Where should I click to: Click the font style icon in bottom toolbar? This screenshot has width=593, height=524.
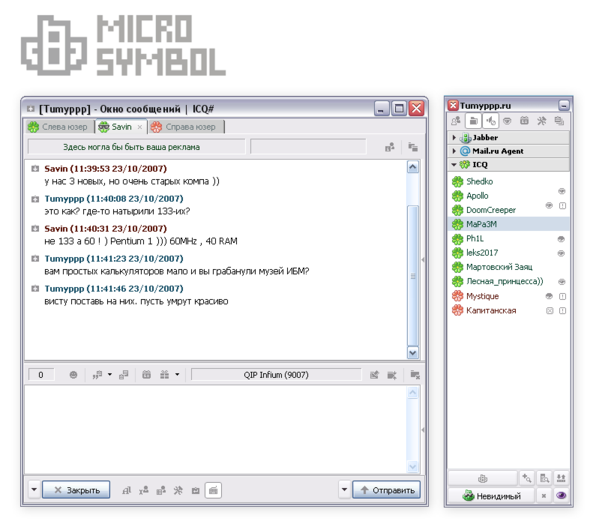coord(126,490)
